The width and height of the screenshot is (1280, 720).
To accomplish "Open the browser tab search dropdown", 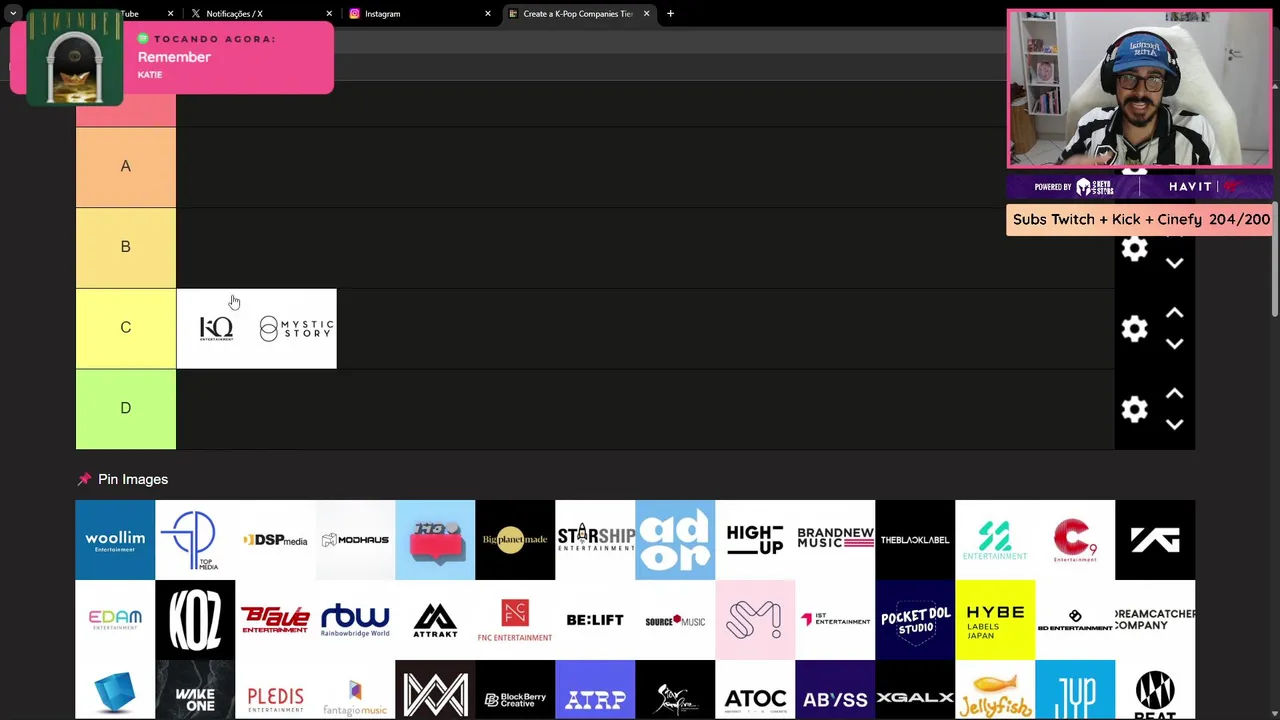I will [13, 14].
